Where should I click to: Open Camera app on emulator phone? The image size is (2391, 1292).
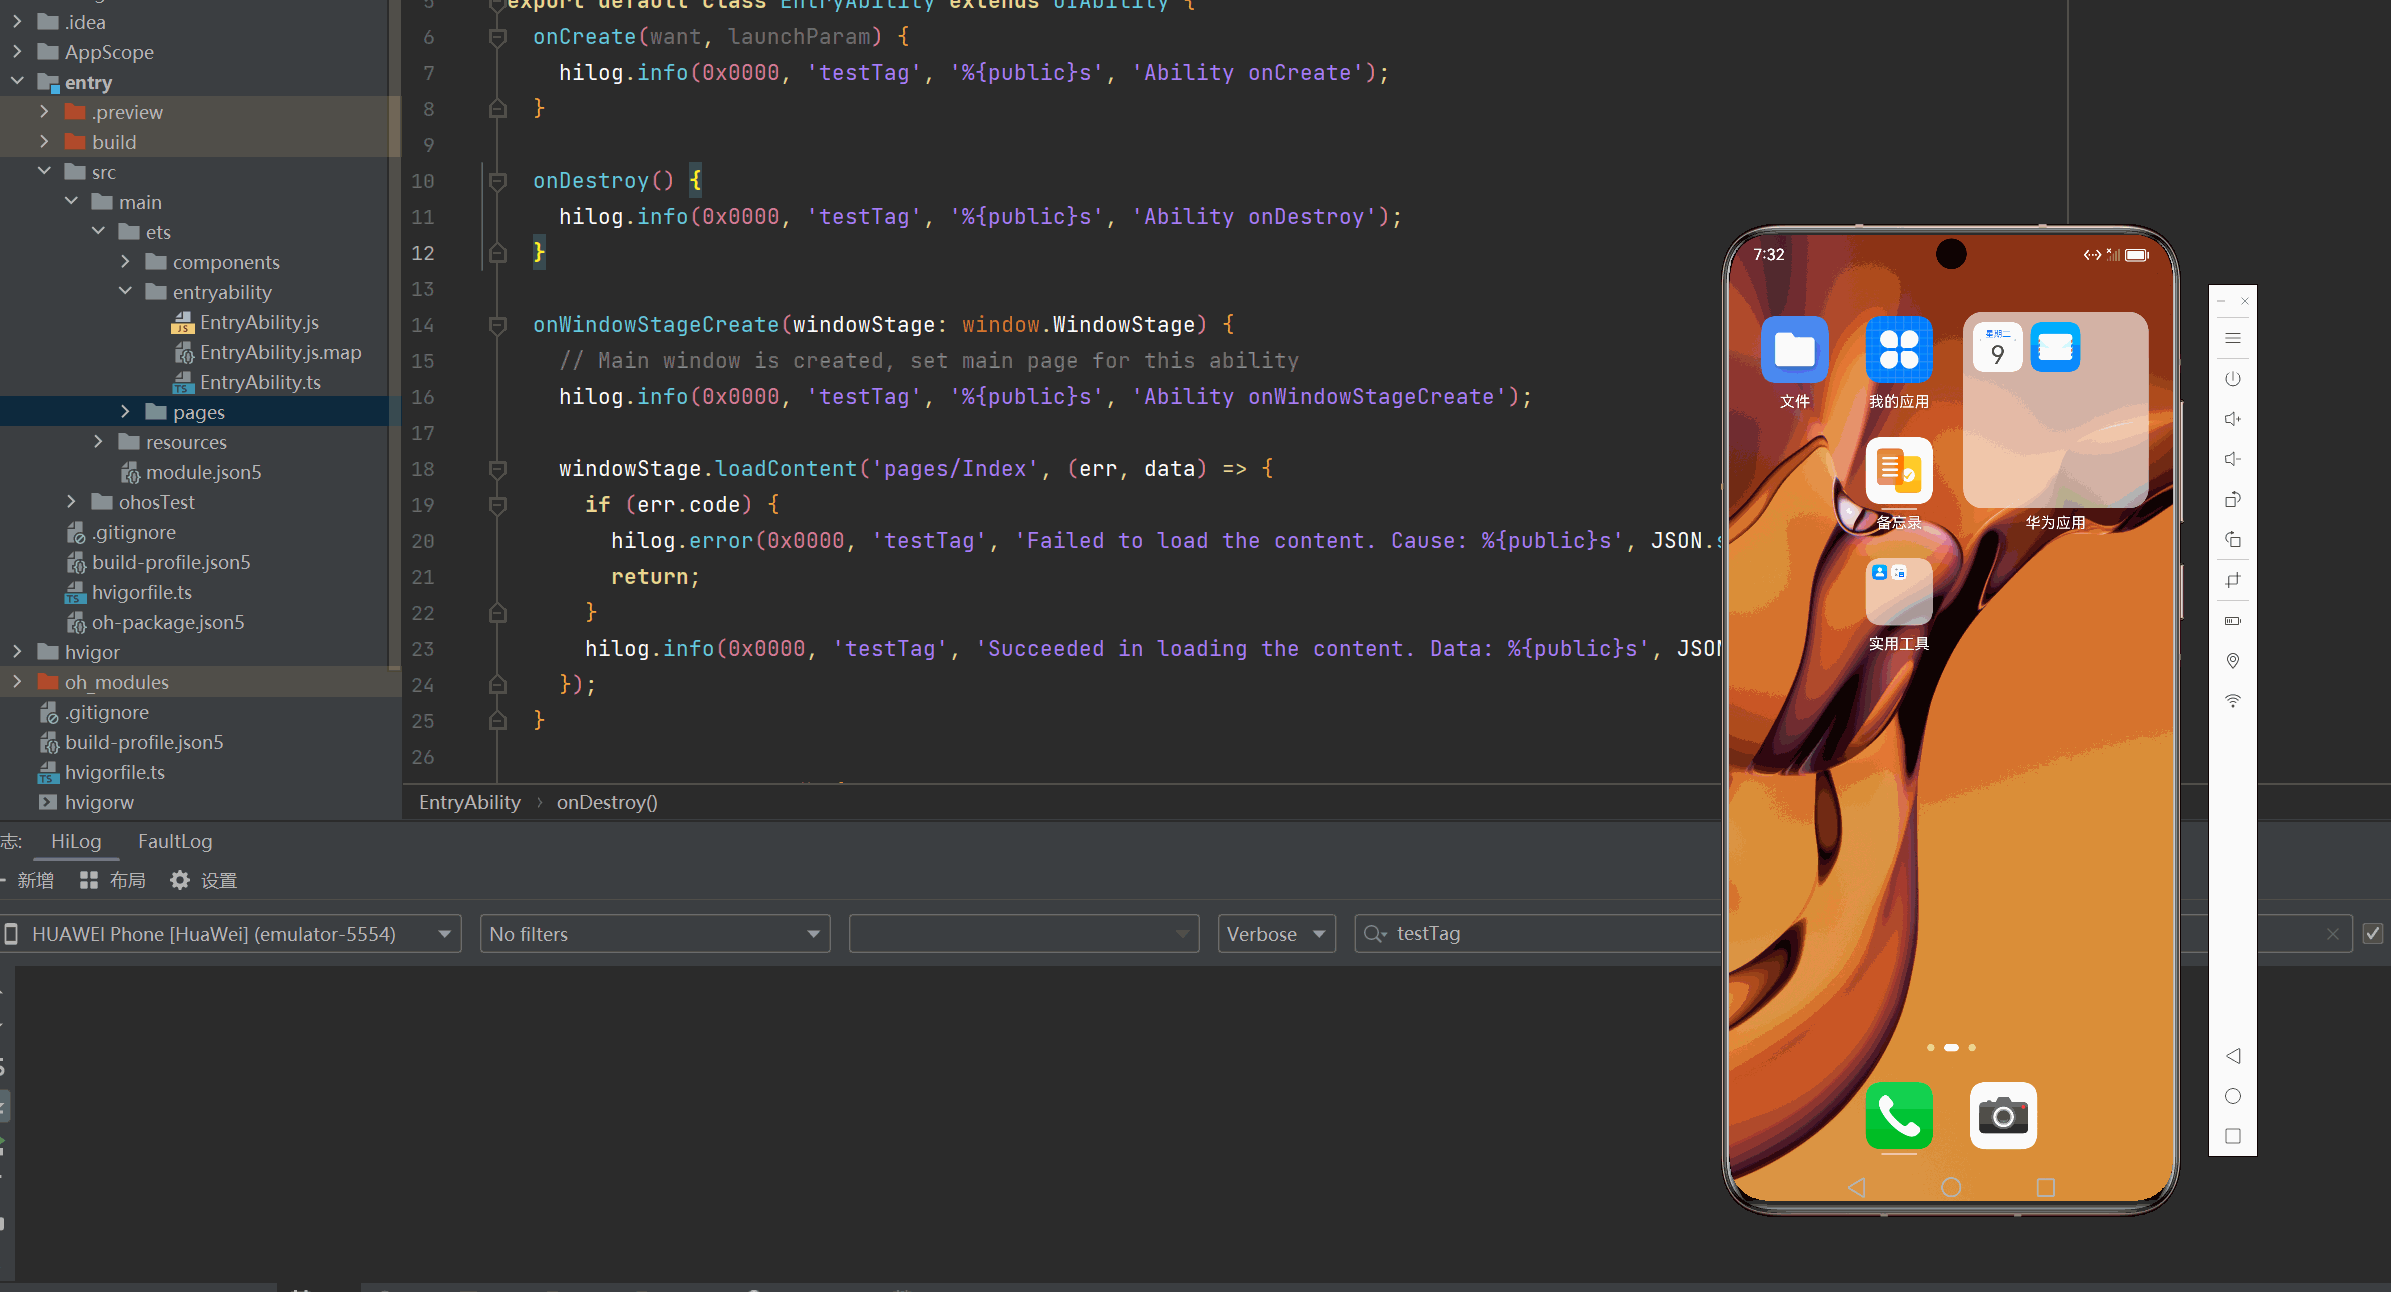coord(2002,1115)
